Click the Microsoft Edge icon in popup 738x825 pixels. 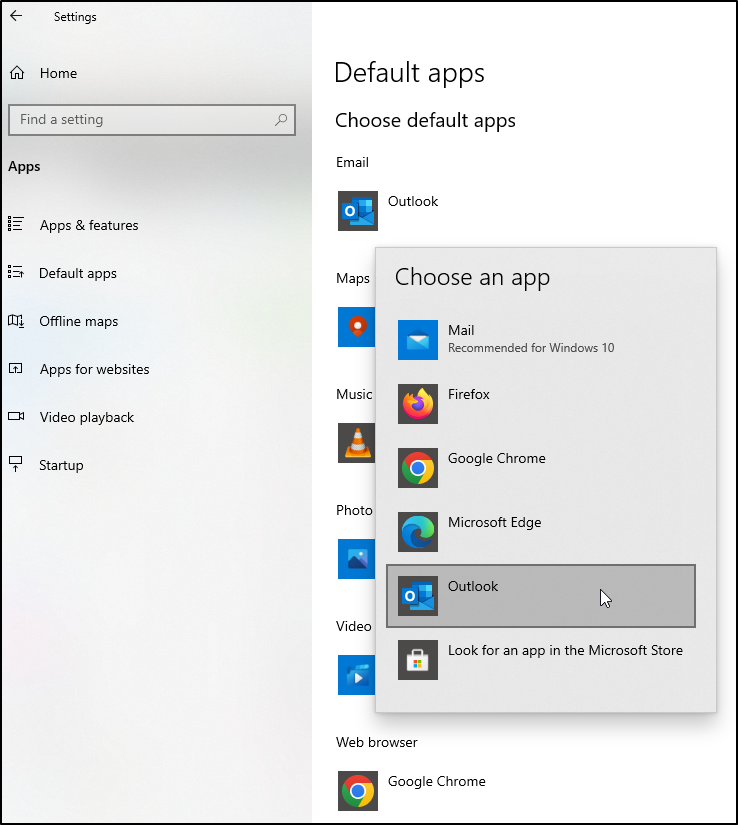(418, 532)
